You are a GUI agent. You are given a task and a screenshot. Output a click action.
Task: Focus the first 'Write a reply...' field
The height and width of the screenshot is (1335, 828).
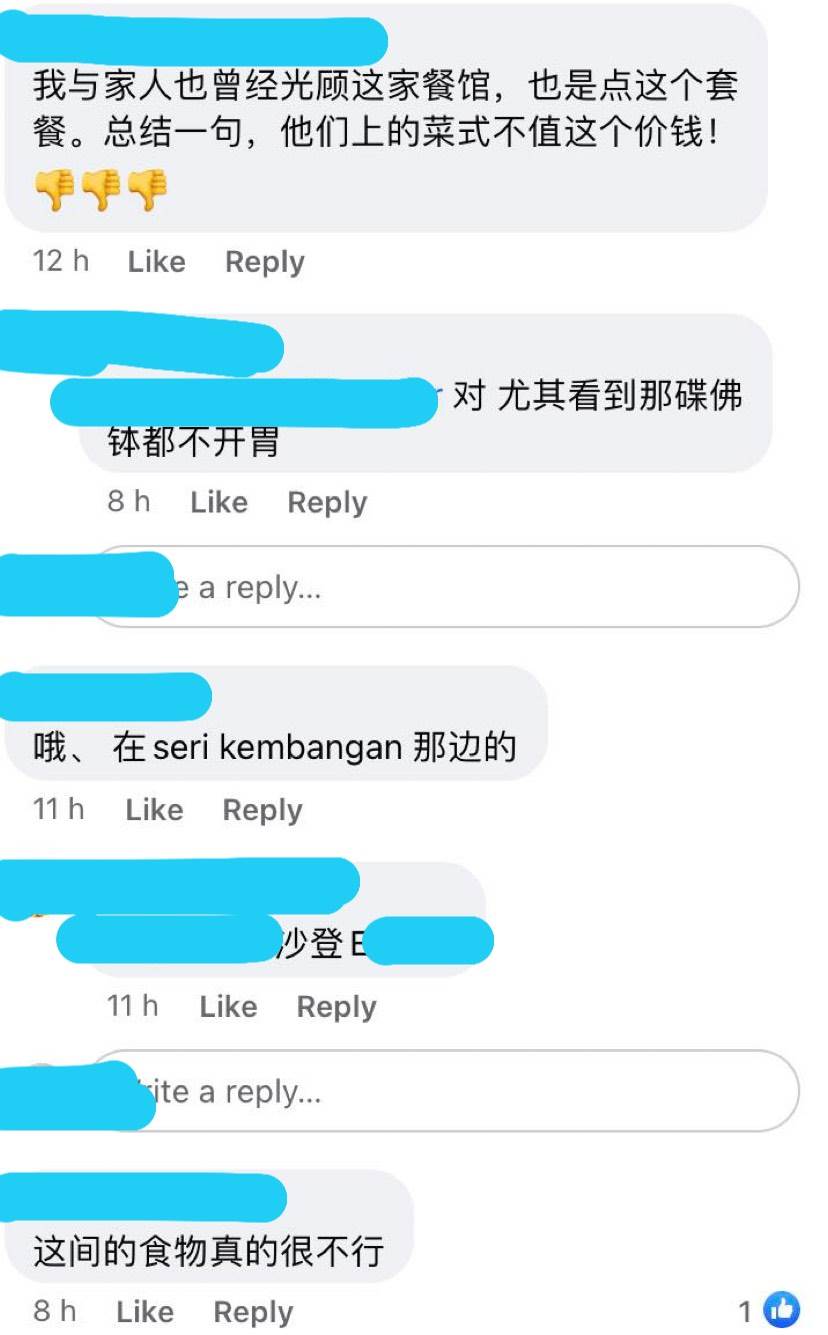(445, 587)
